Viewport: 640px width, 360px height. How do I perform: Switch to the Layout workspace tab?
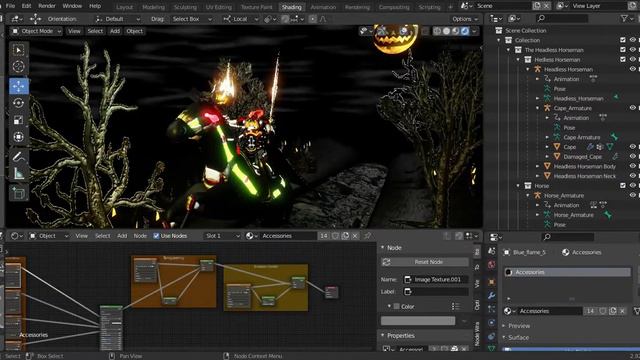(124, 7)
